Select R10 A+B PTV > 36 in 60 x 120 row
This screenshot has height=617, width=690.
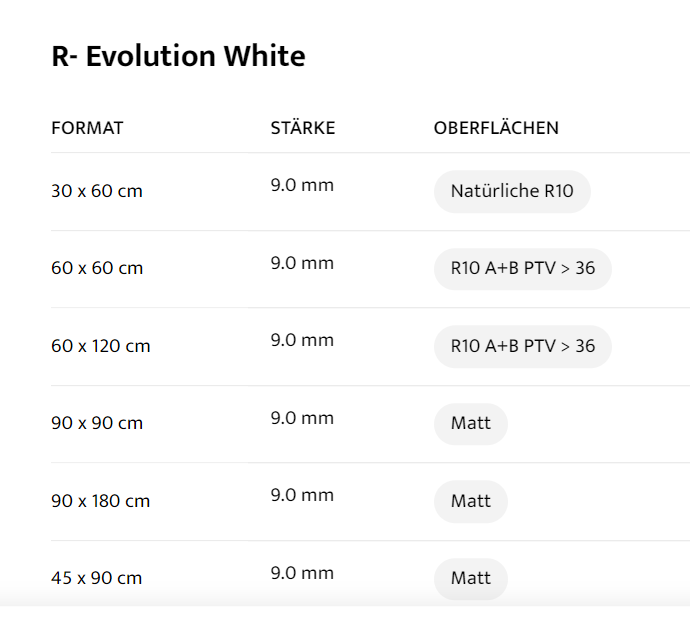522,346
